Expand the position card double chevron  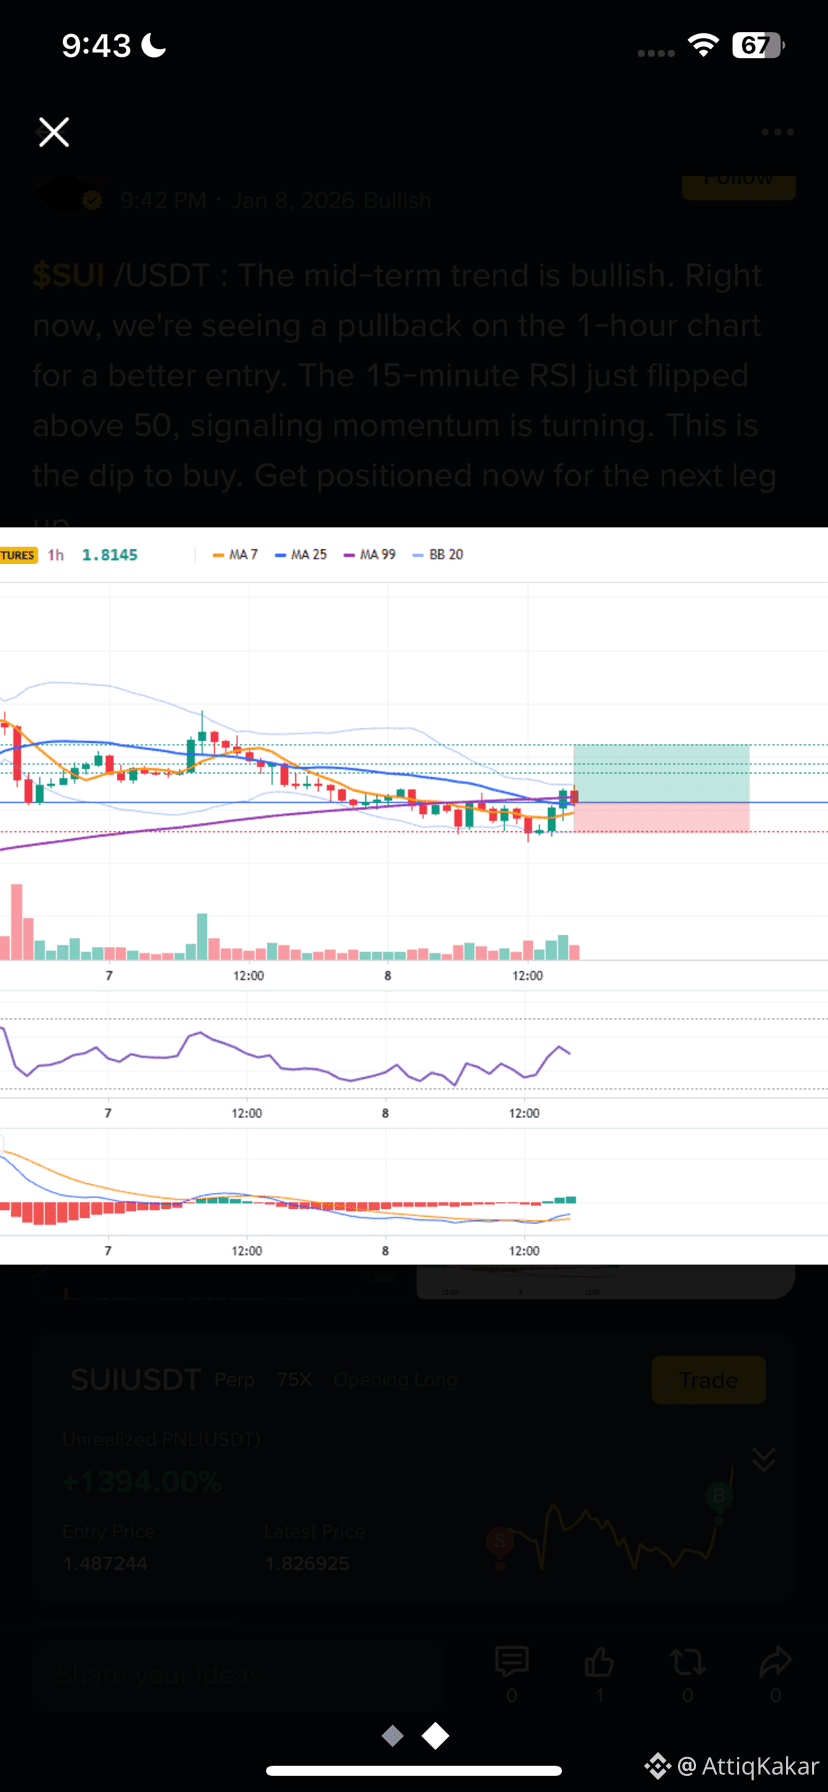coord(763,1459)
